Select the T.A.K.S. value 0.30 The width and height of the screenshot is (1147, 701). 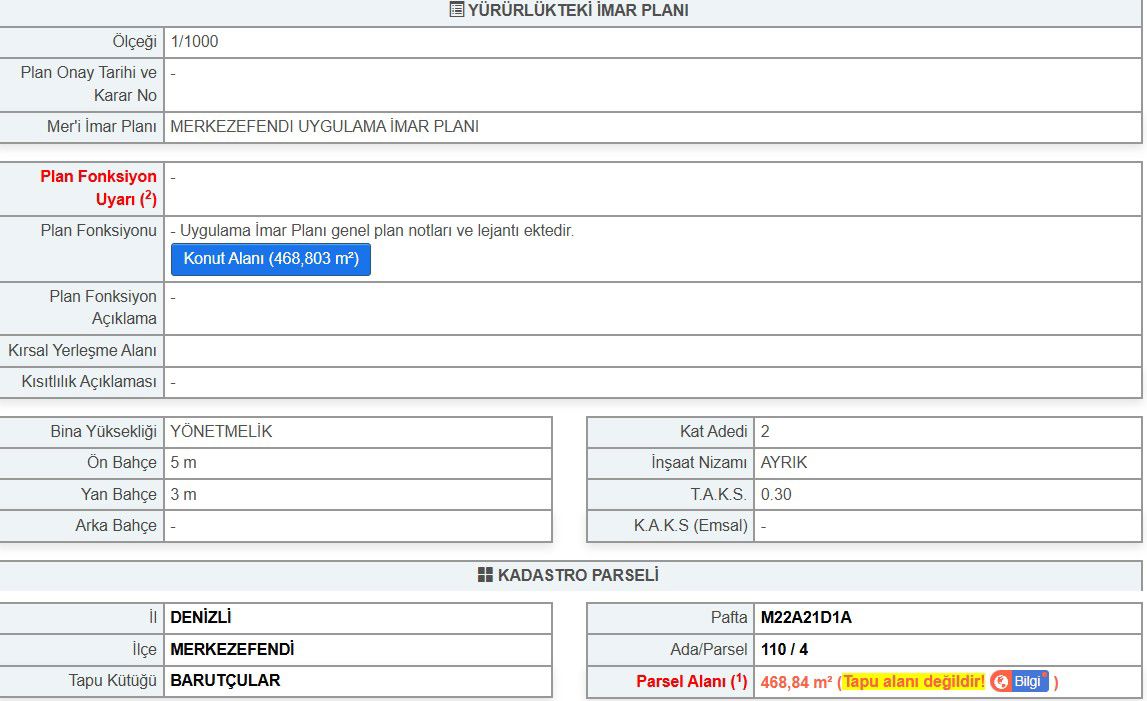(x=776, y=494)
